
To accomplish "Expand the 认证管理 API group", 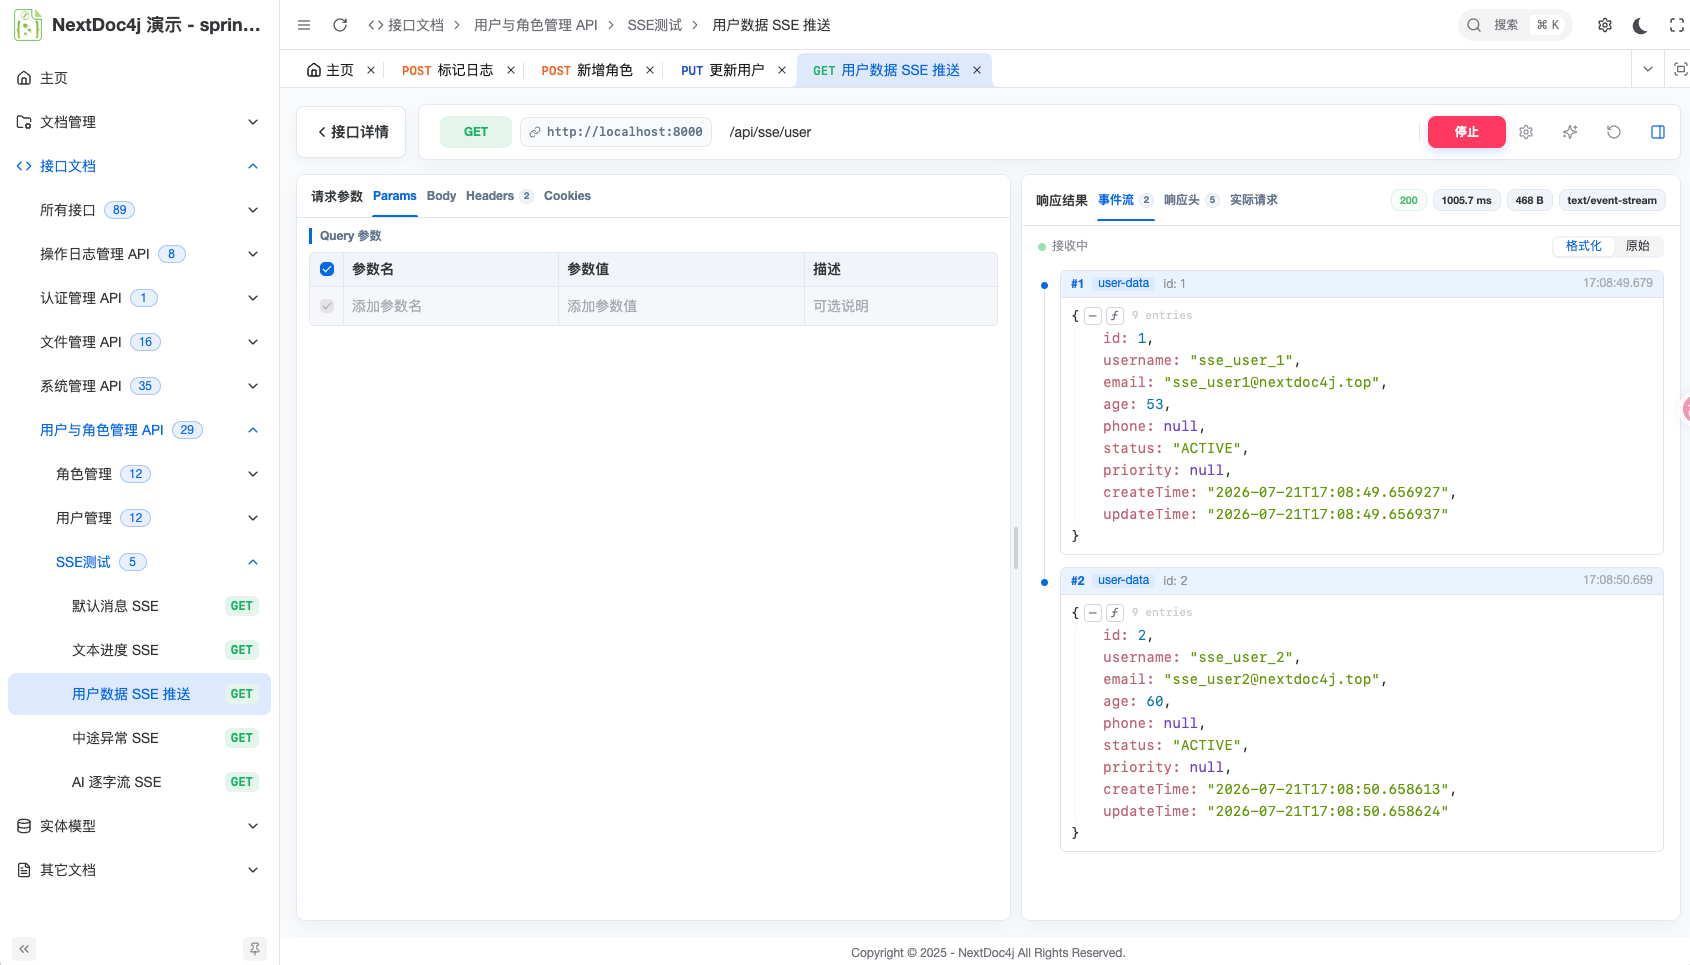I will click(x=139, y=298).
